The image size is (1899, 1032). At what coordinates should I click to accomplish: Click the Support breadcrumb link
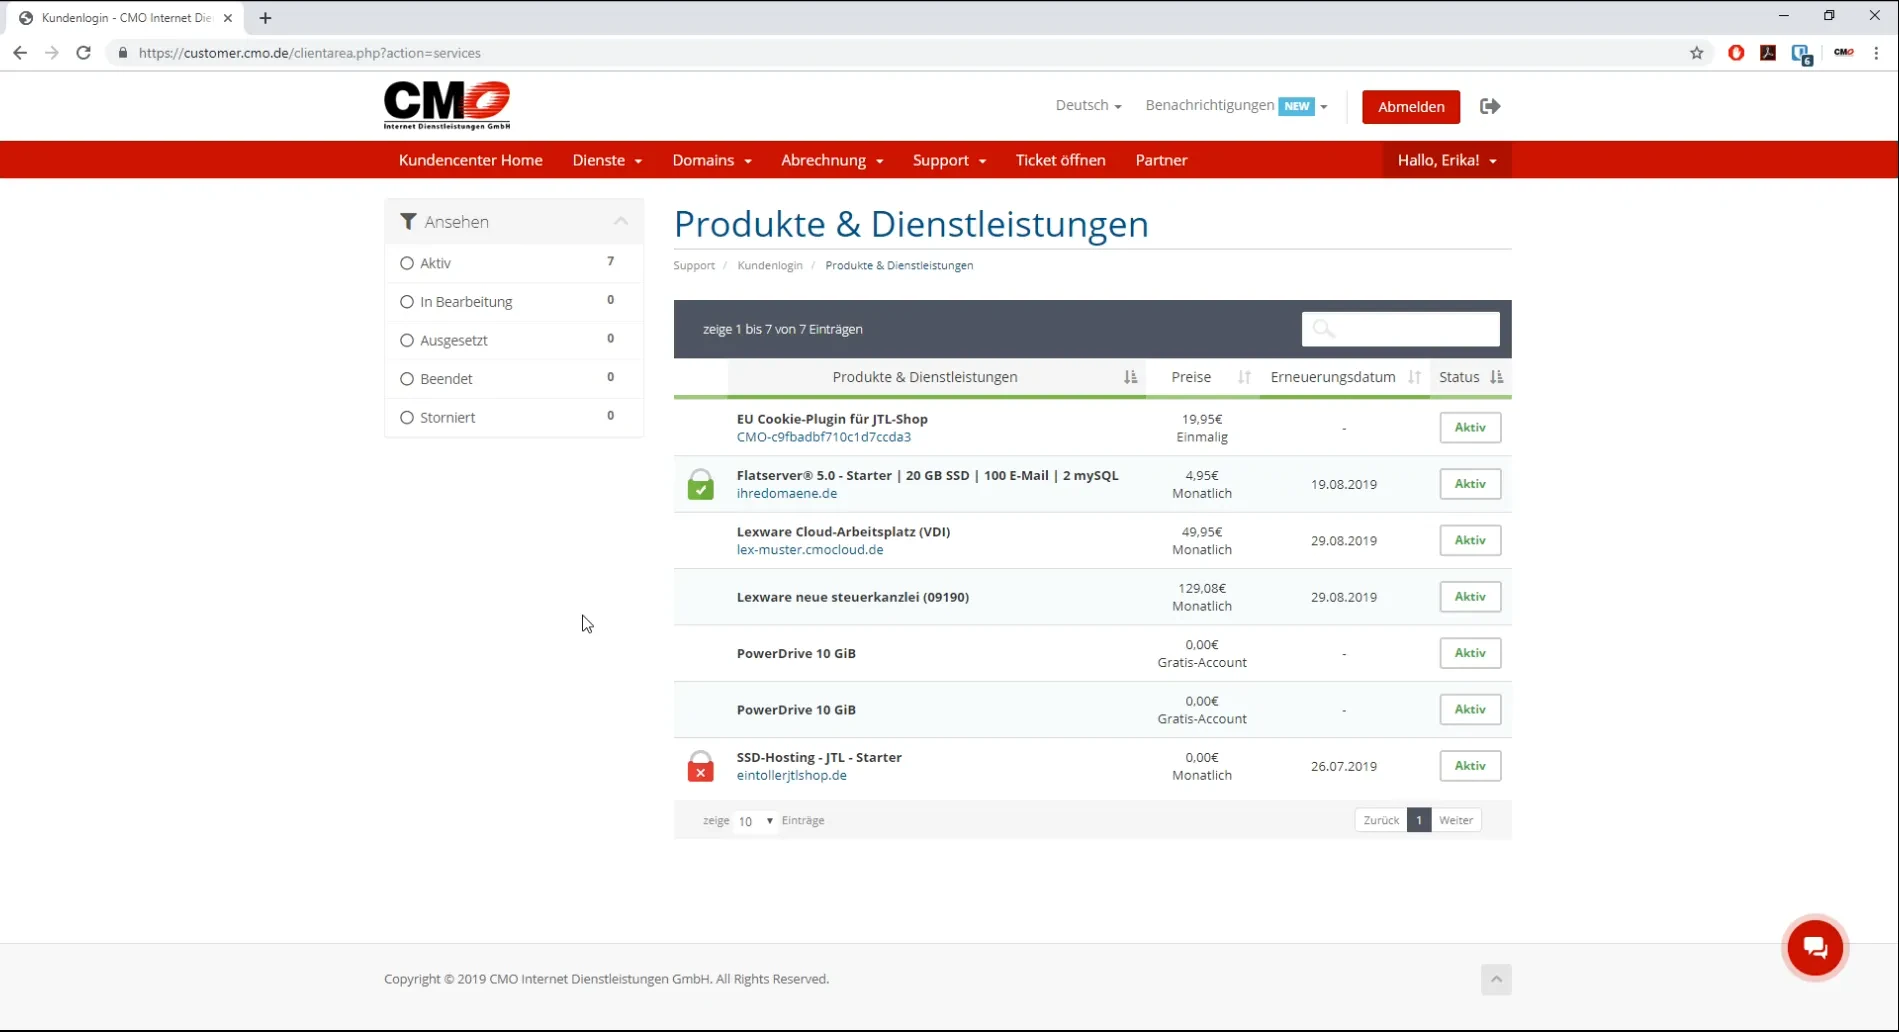click(694, 265)
